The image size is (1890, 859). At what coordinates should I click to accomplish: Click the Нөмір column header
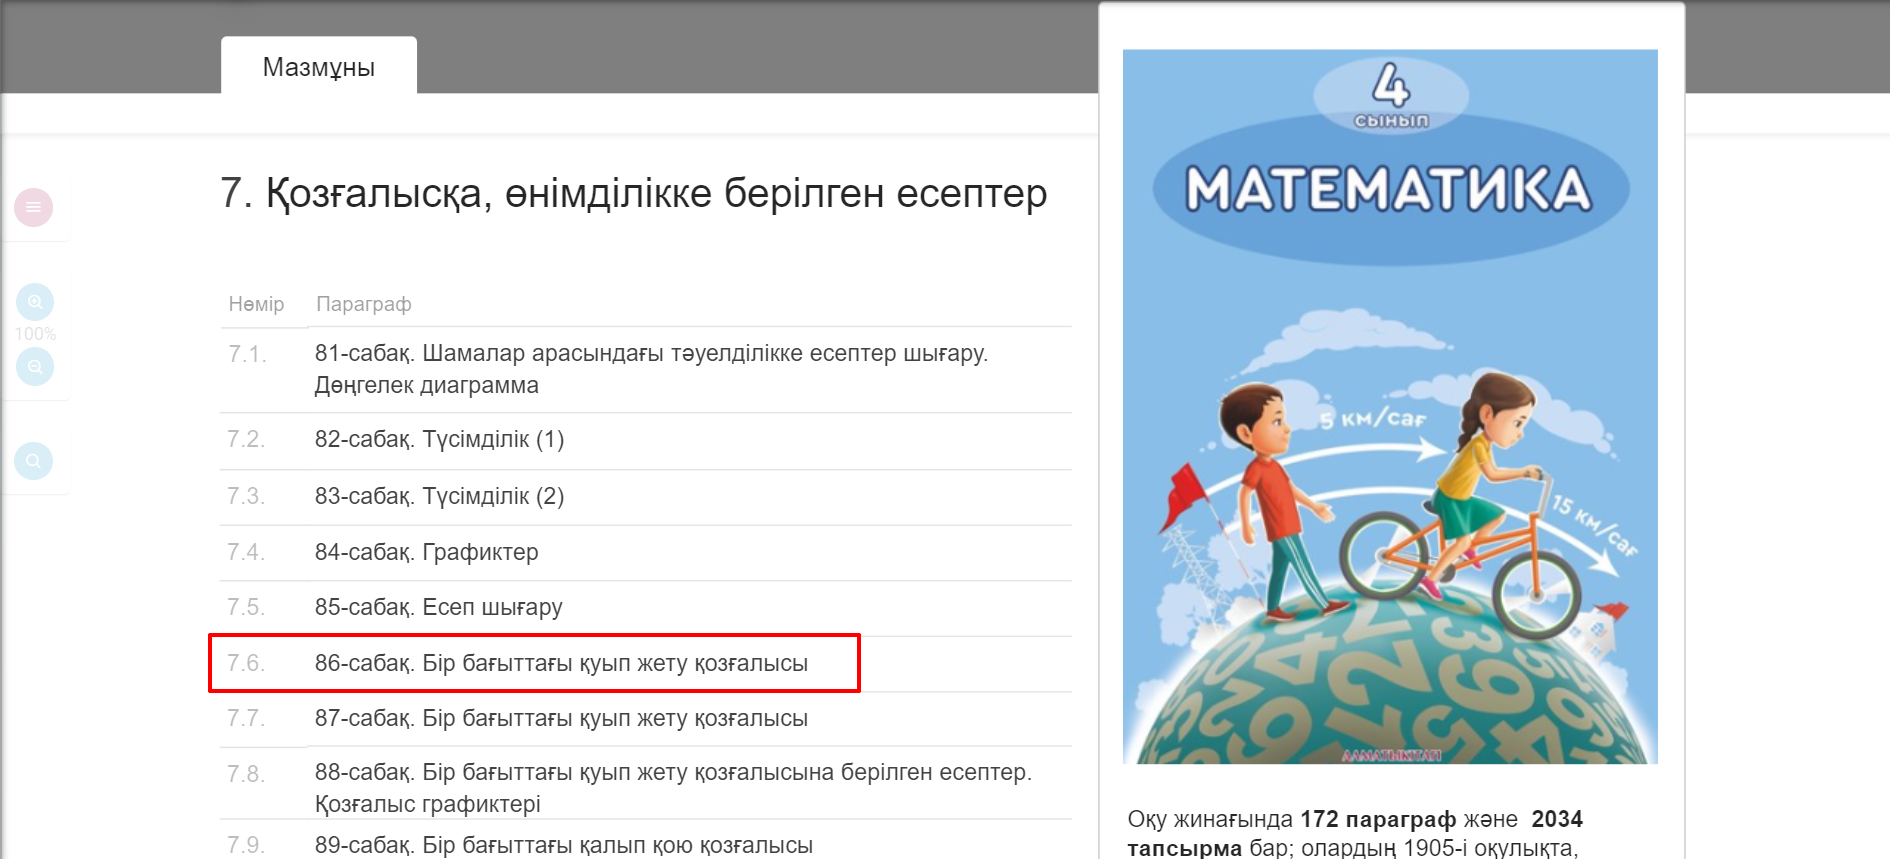(x=256, y=304)
